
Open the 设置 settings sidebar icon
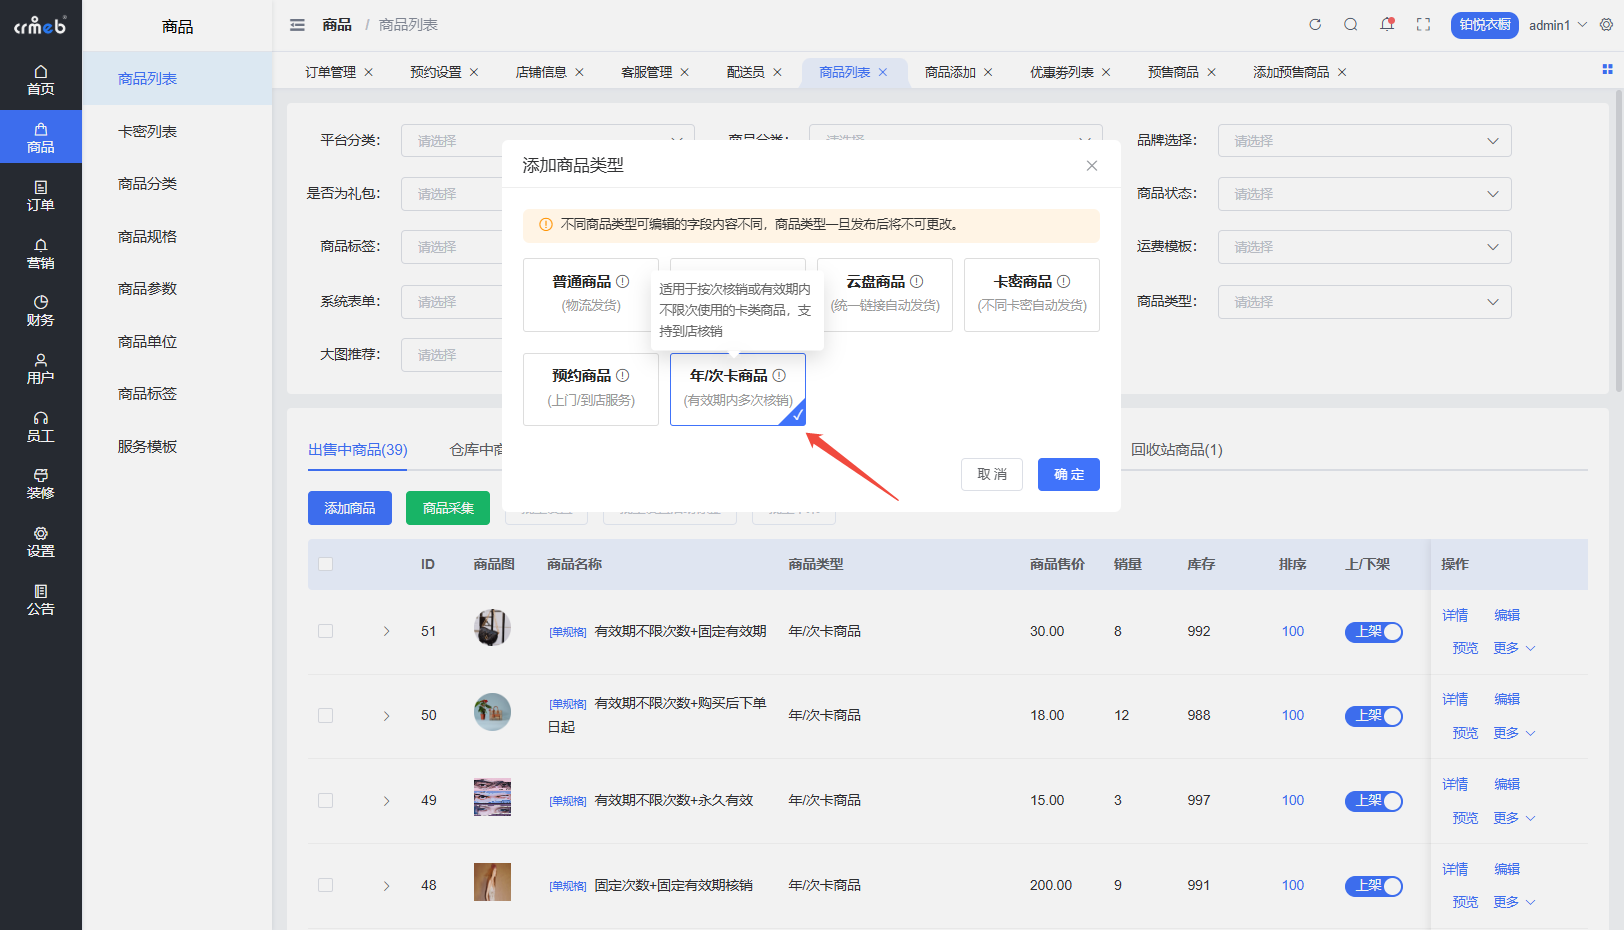pyautogui.click(x=40, y=542)
